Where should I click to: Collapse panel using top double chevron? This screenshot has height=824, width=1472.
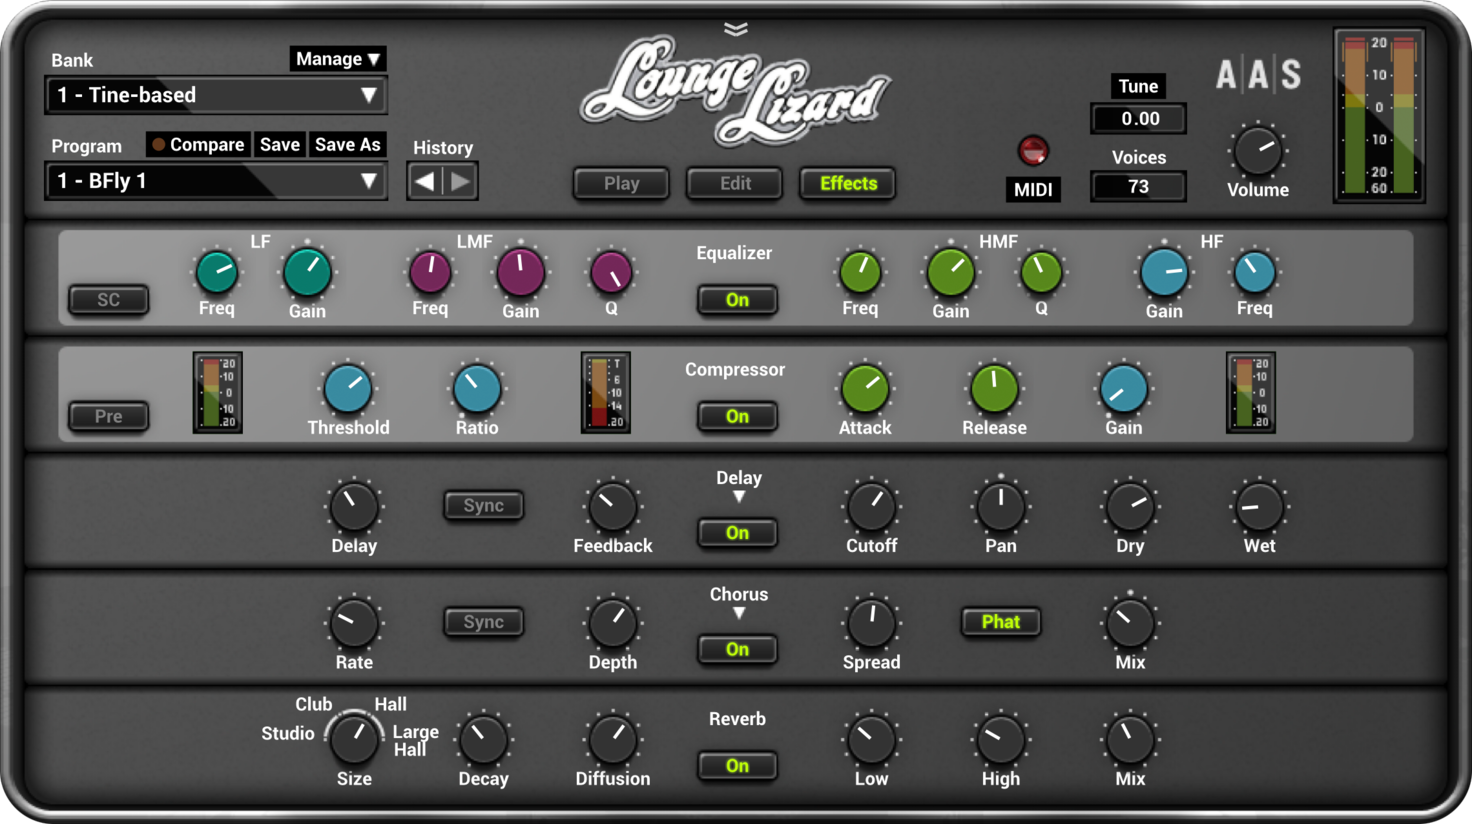tap(736, 29)
